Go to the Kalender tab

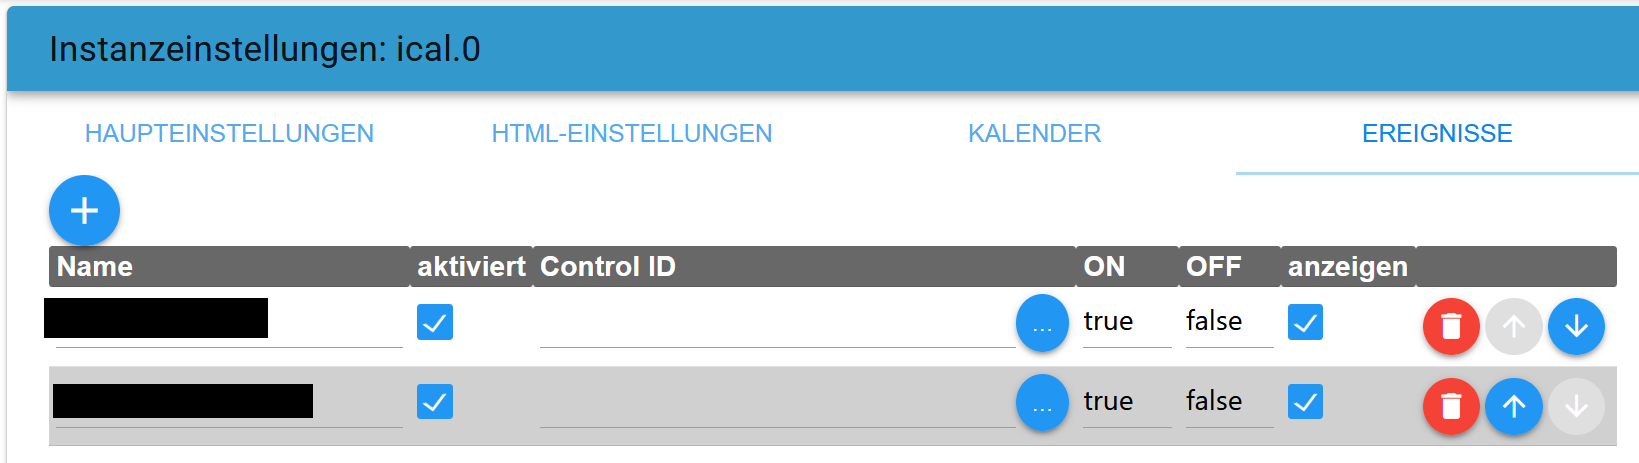[x=1034, y=134]
